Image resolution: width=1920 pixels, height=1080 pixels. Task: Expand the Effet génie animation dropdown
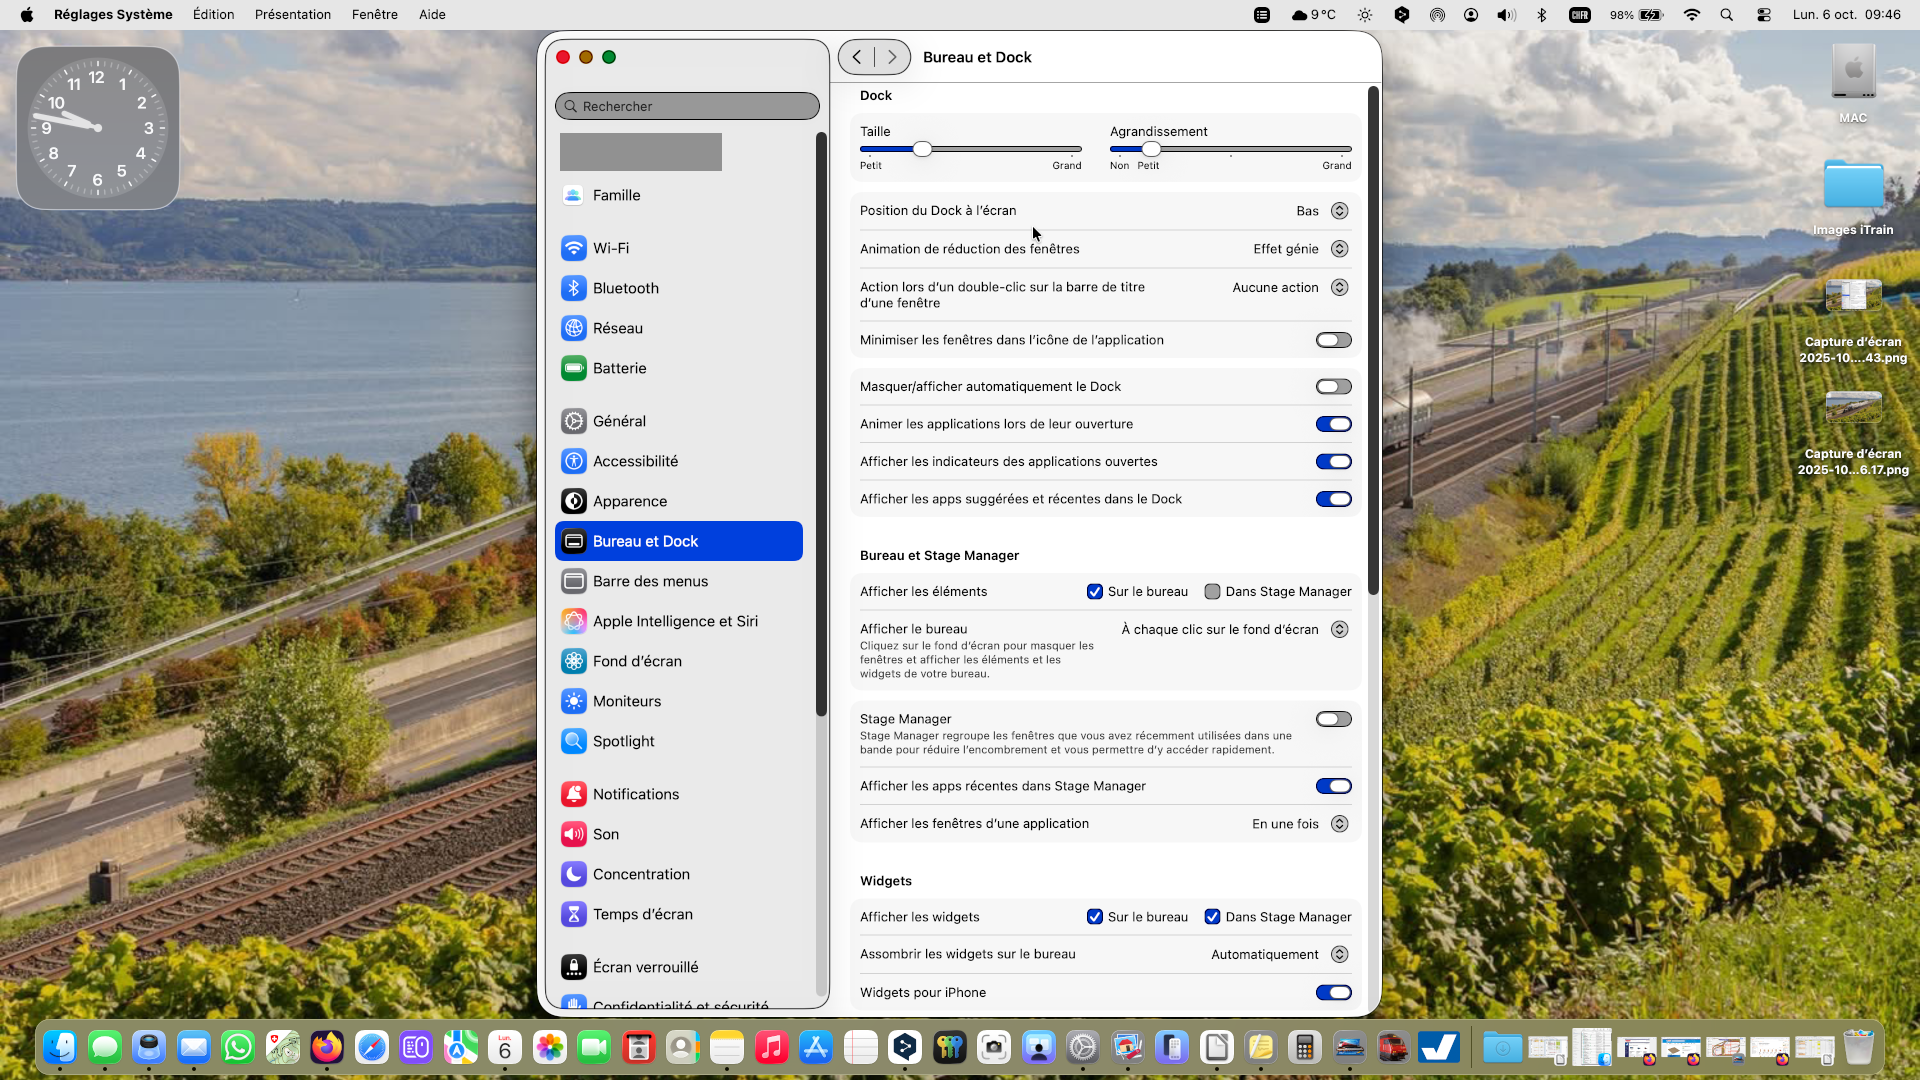[1339, 249]
